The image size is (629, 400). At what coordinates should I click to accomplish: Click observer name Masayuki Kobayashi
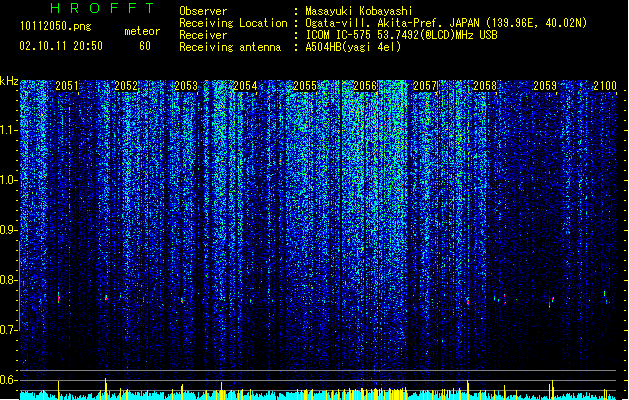(359, 11)
